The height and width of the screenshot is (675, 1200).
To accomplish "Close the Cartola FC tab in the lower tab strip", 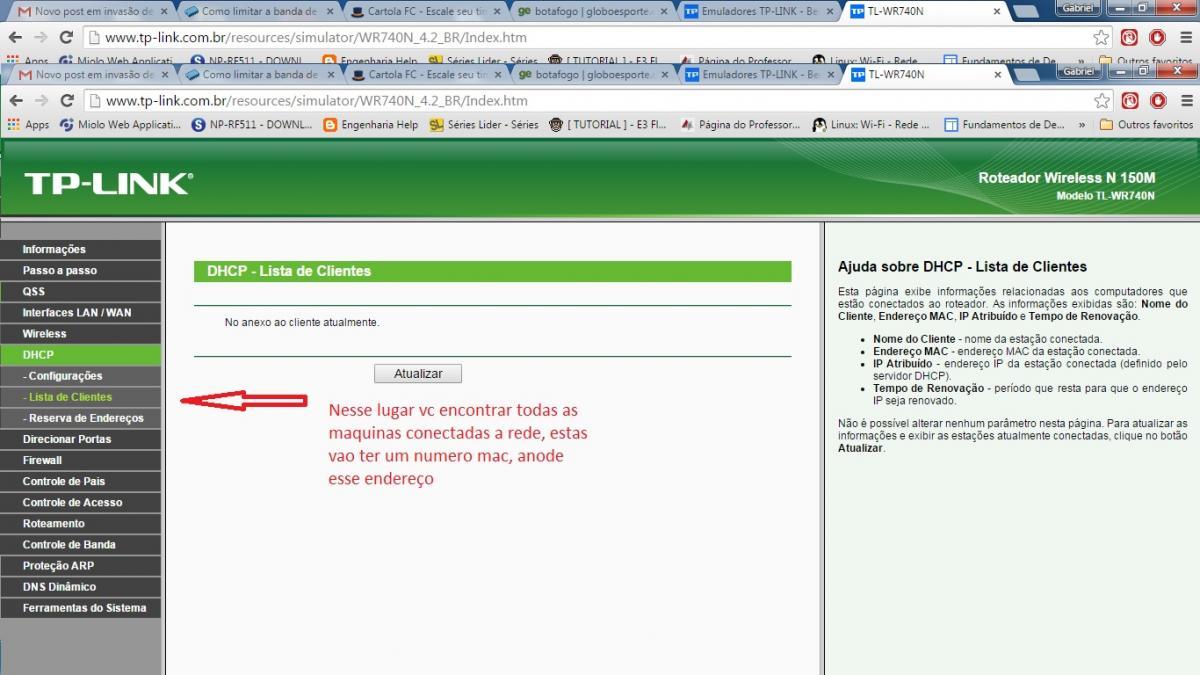I will point(497,75).
